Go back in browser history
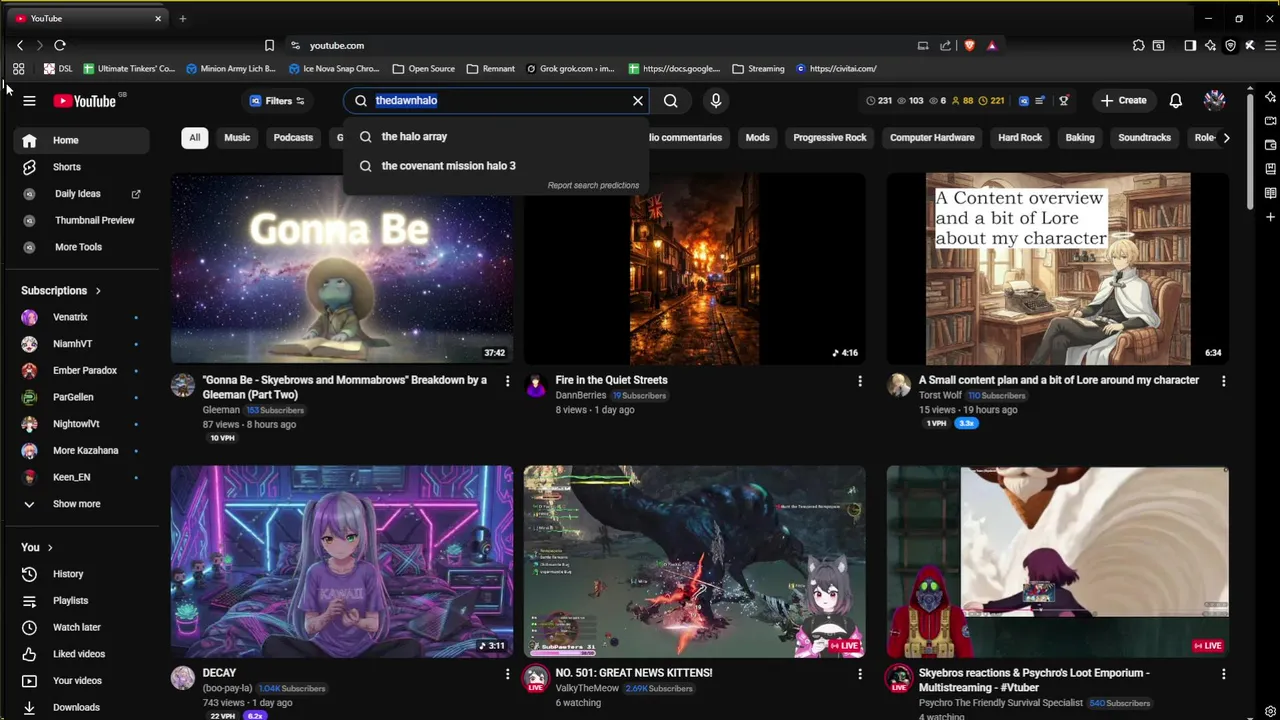The image size is (1280, 720). click(20, 45)
